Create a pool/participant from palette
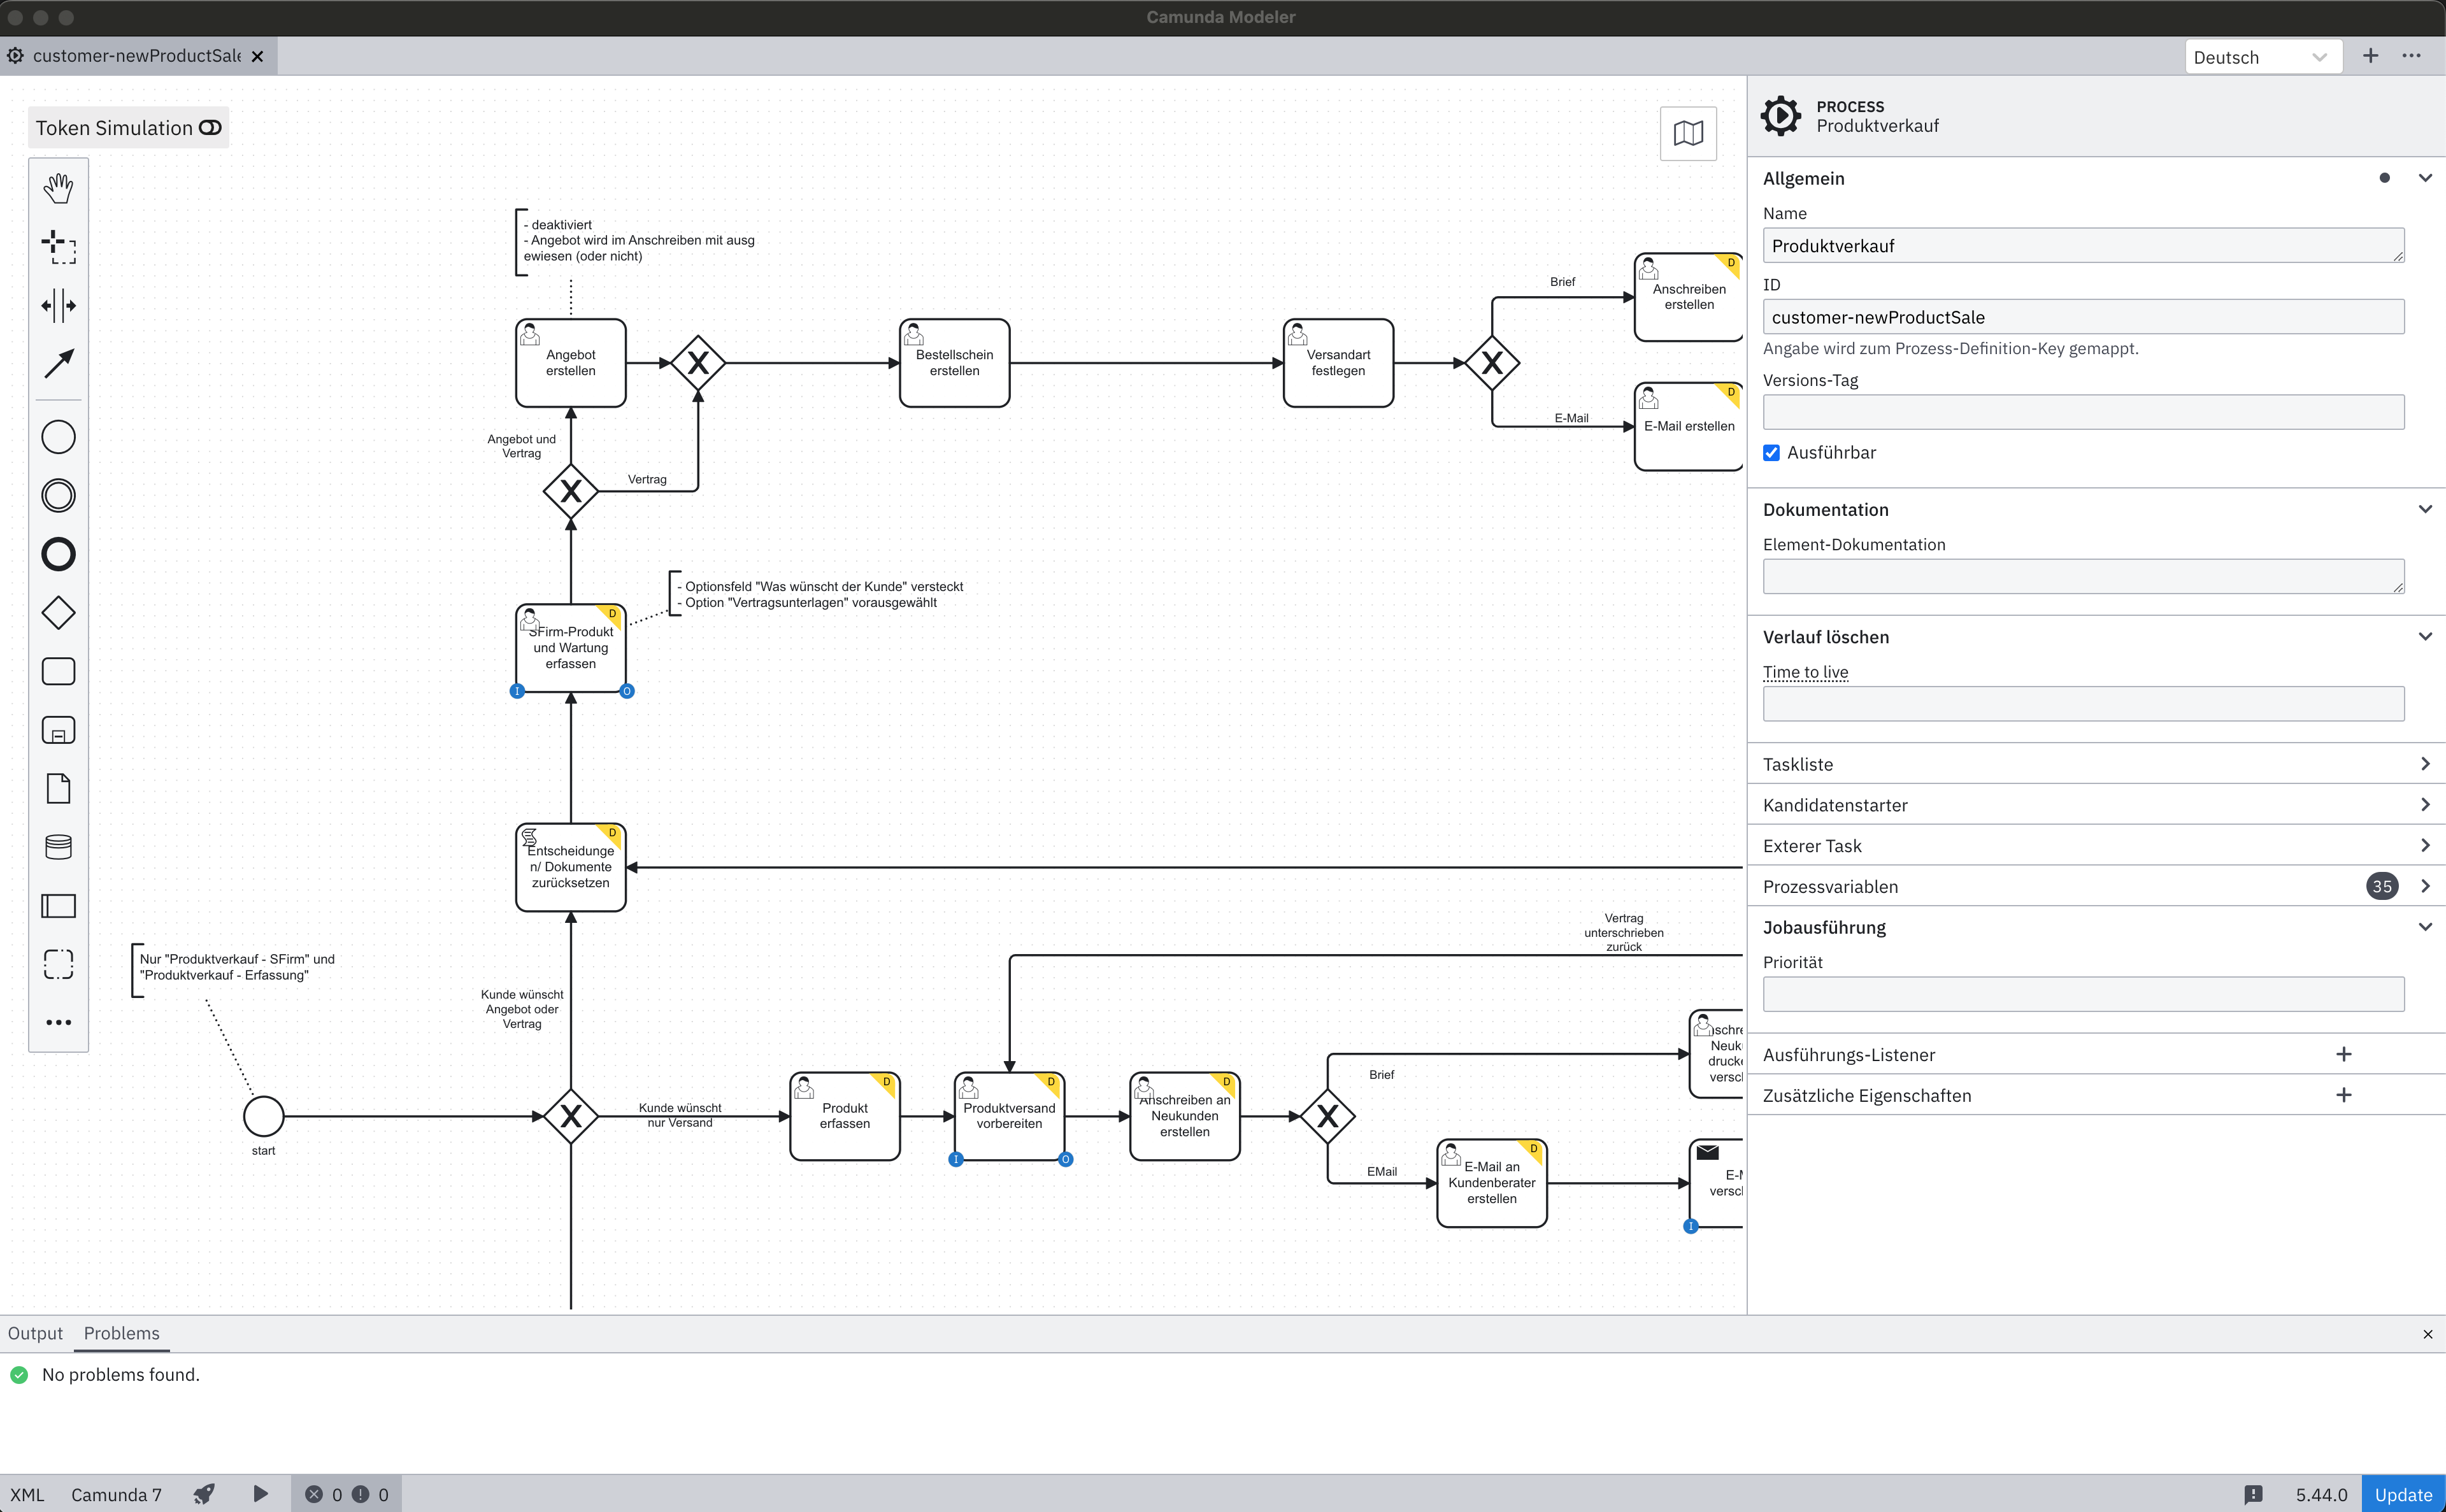Viewport: 2446px width, 1512px height. pyautogui.click(x=58, y=906)
